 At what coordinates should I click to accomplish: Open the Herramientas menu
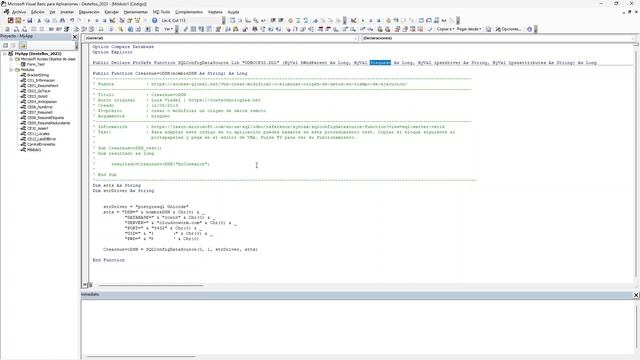point(136,12)
